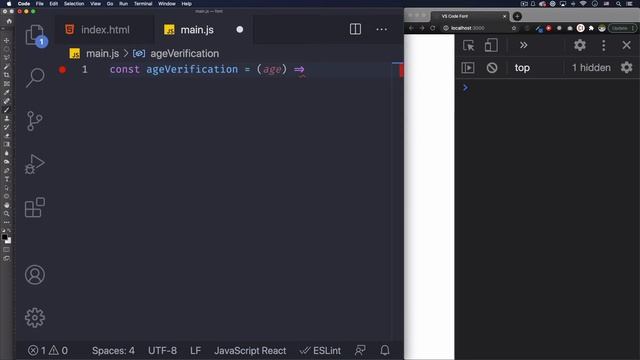Image resolution: width=640 pixels, height=360 pixels.
Task: Reload the localhost page
Action: [x=433, y=28]
